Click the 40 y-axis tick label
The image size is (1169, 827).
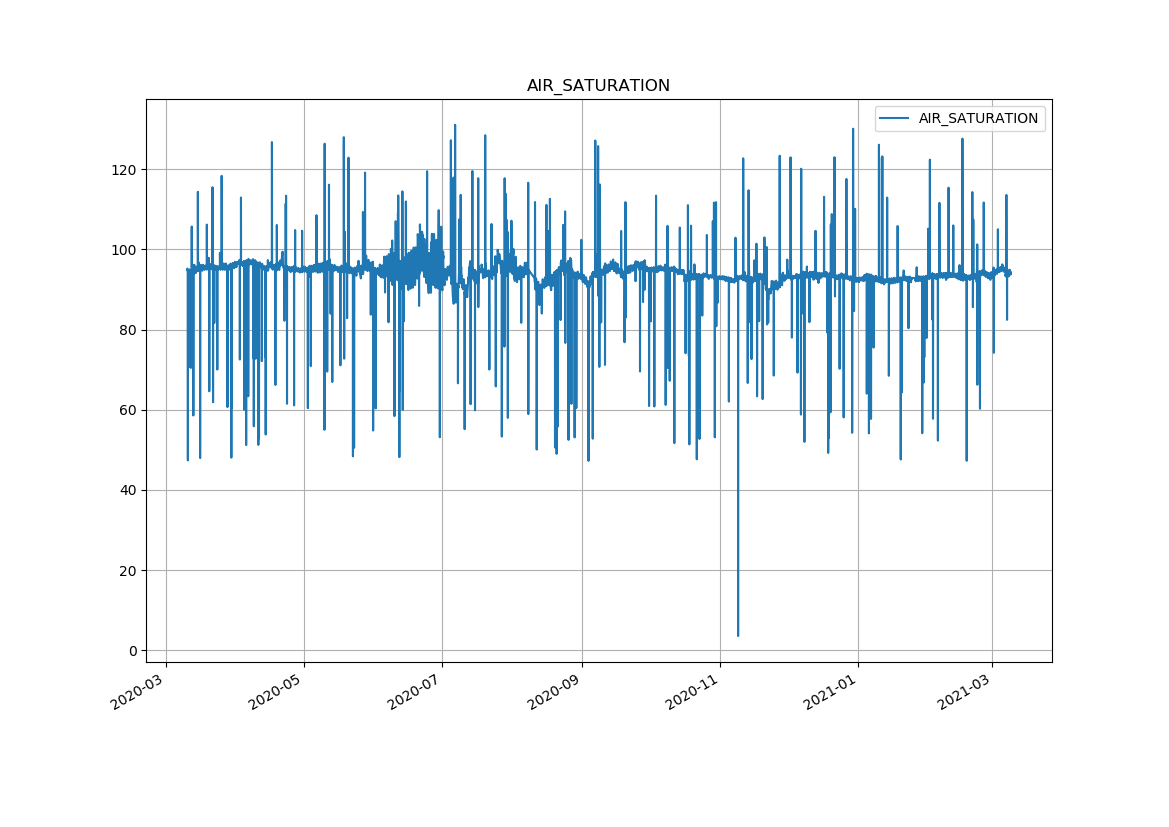pos(129,490)
